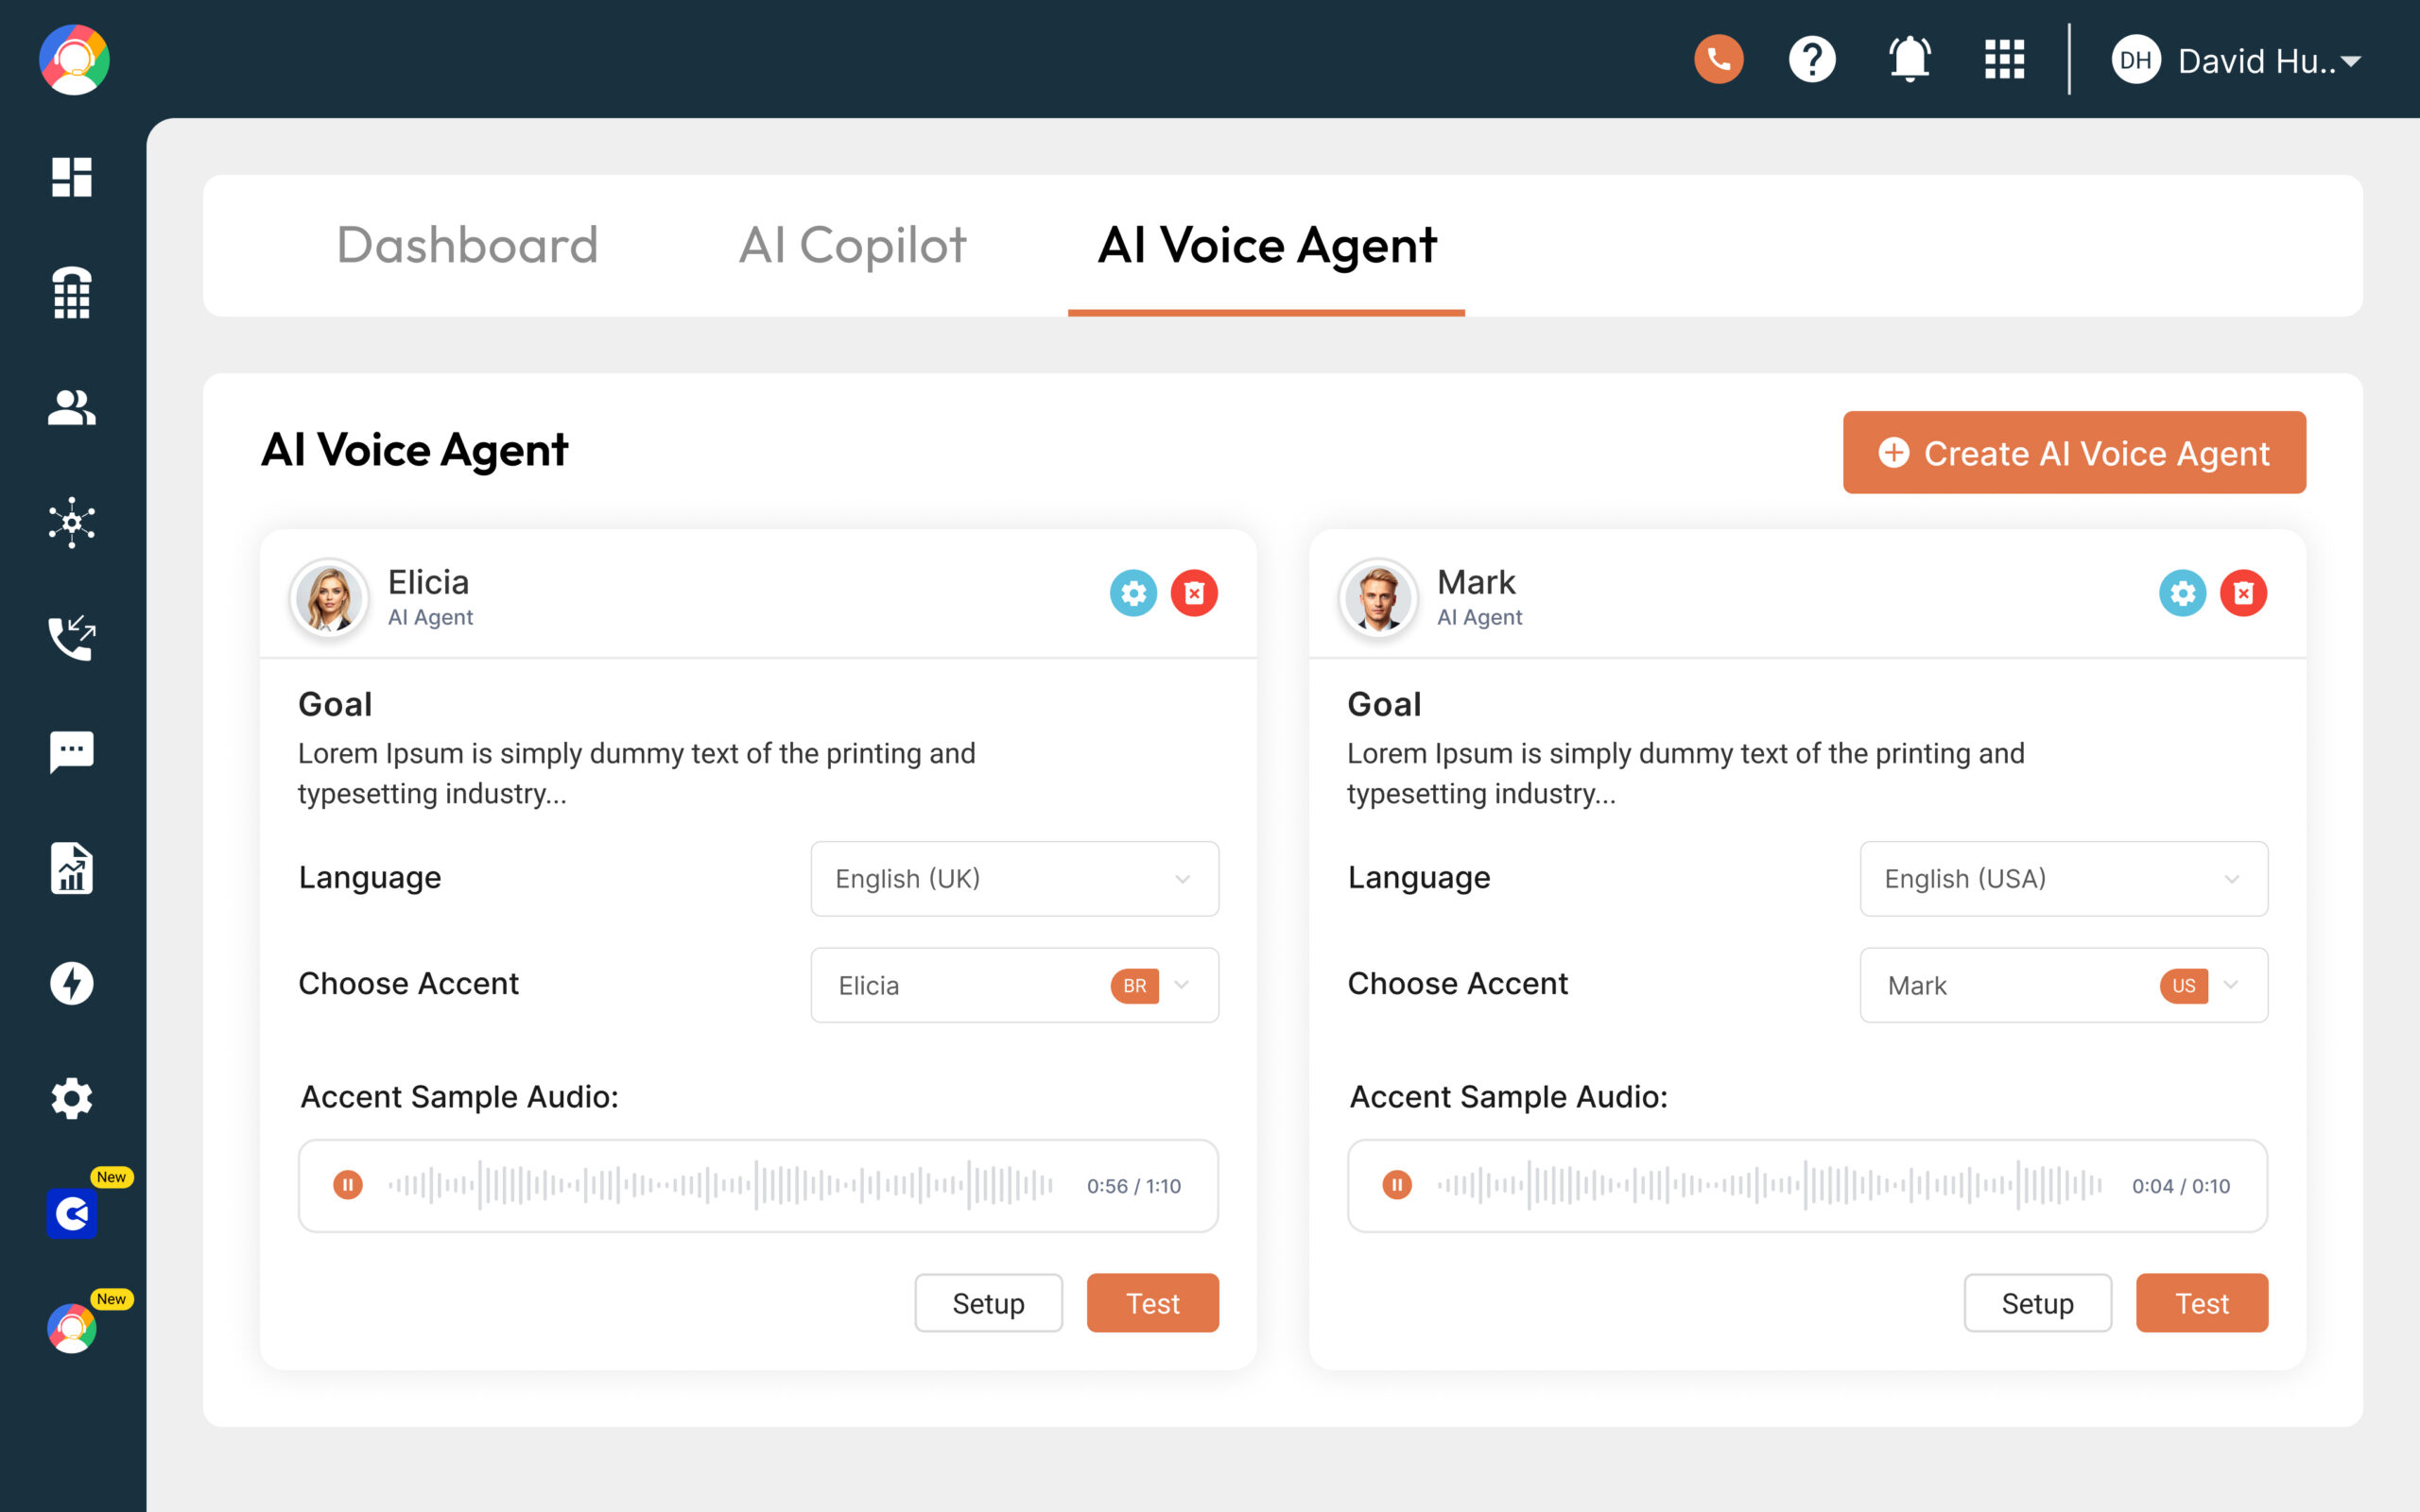
Task: Open the dialpad icon in sidebar
Action: coord(72,293)
